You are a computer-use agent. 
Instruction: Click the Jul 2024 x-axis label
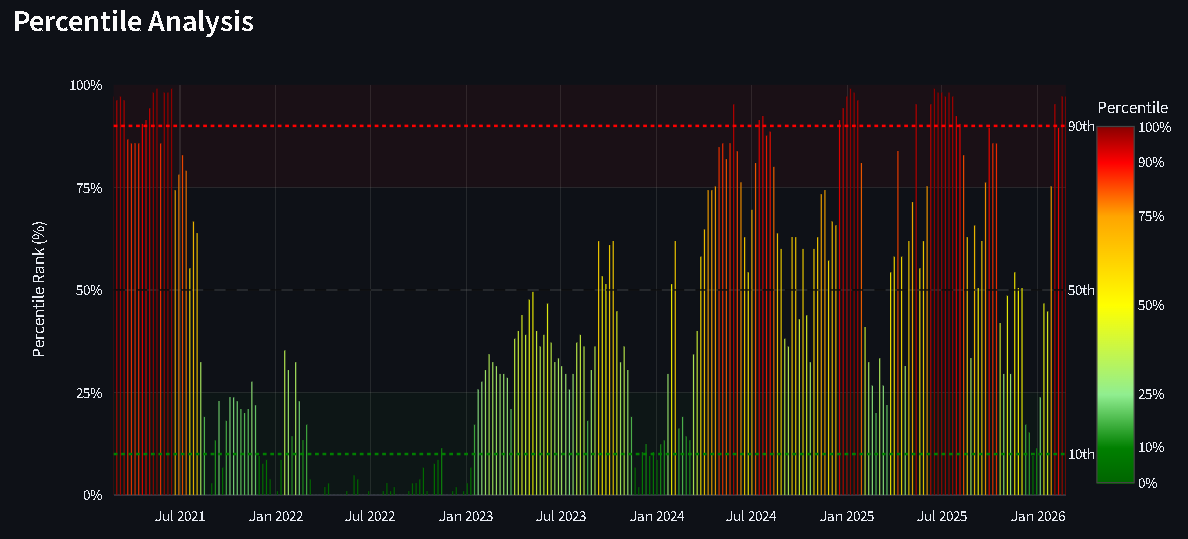(751, 516)
